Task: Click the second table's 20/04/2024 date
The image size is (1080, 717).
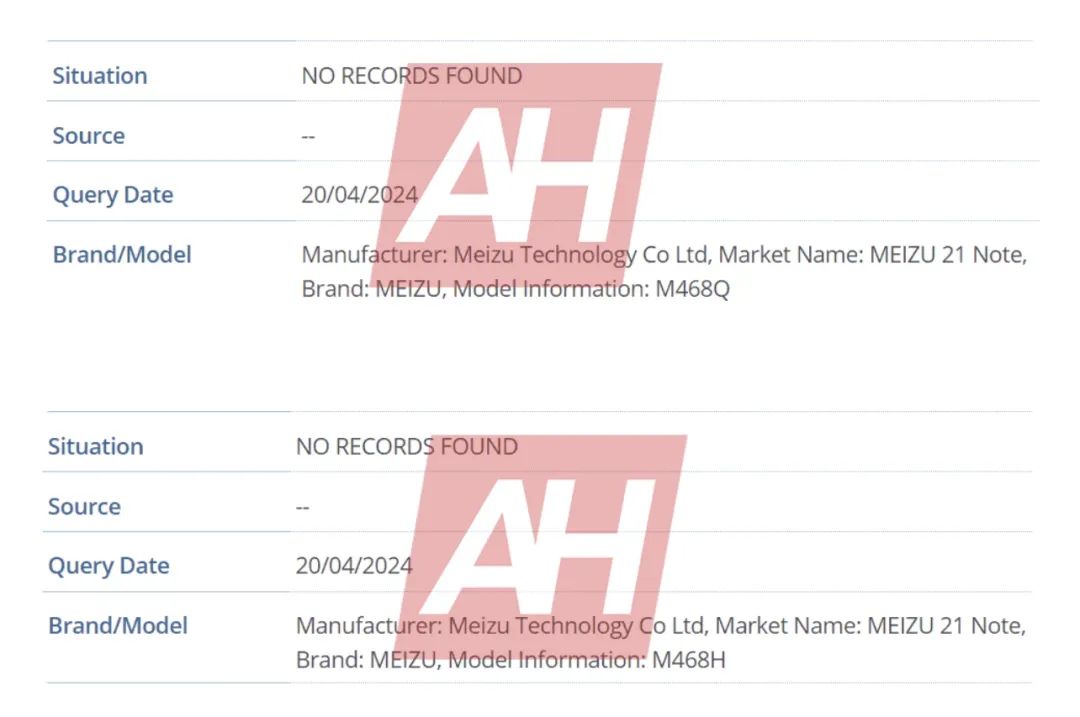Action: 354,566
